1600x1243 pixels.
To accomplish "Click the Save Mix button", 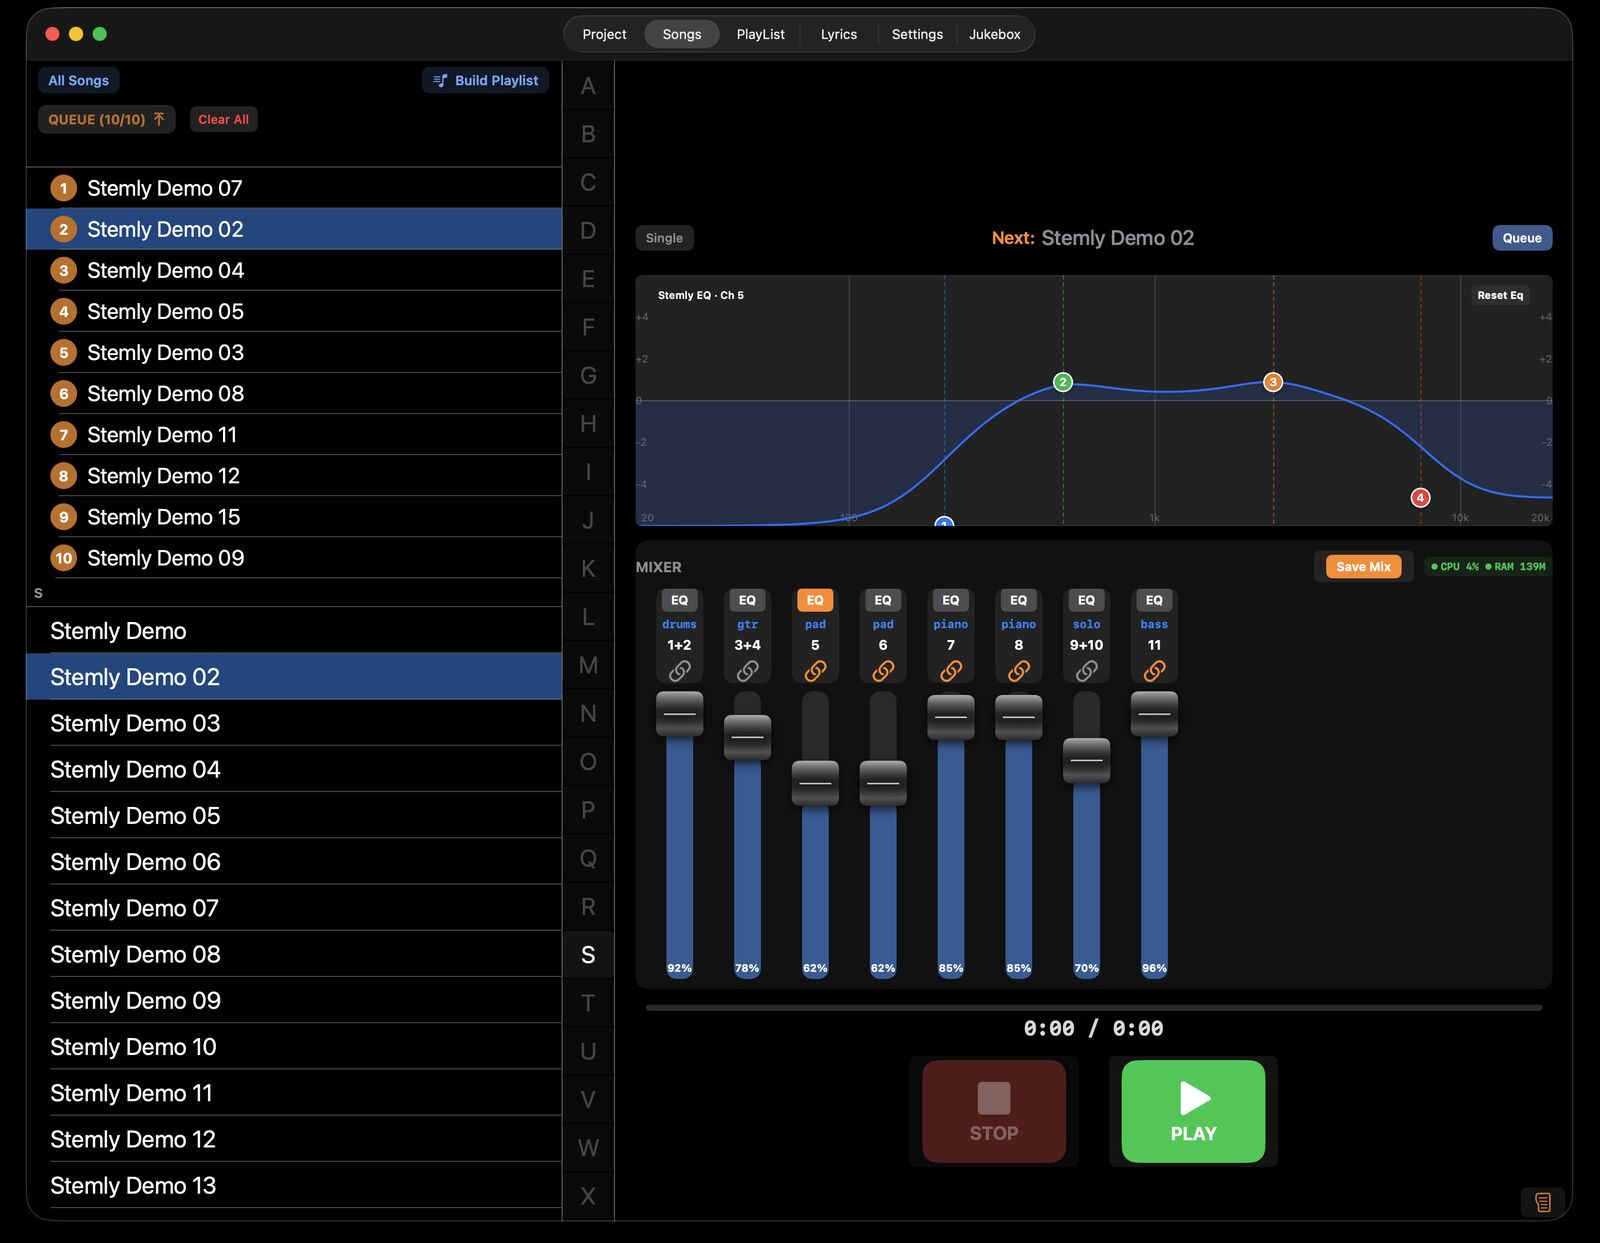I will click(1363, 566).
